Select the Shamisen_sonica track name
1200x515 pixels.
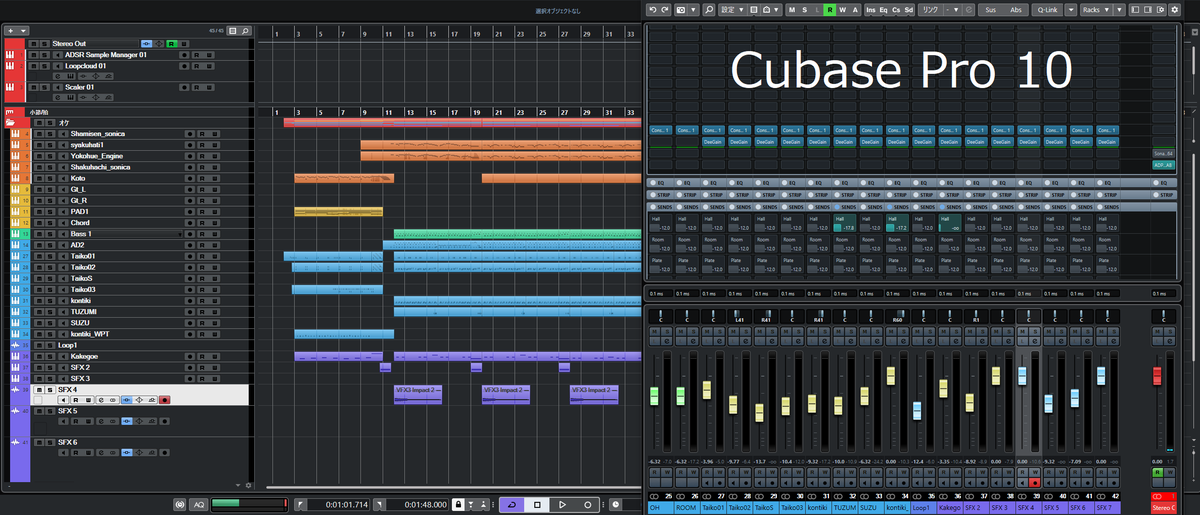point(100,133)
